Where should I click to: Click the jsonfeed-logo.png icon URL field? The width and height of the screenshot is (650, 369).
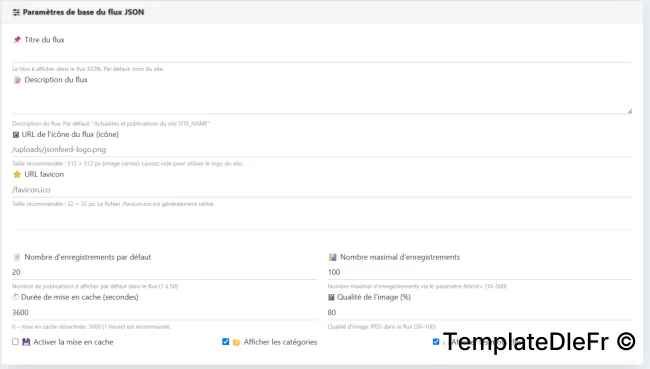point(322,149)
